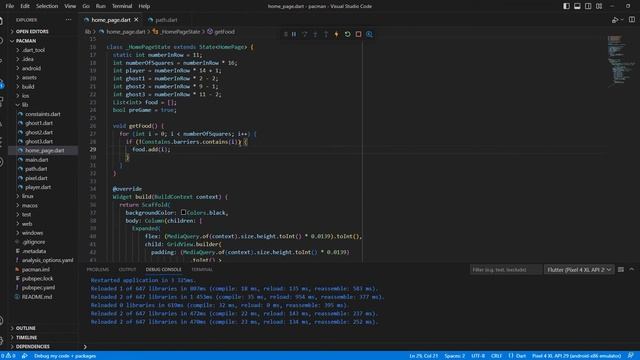Open the Widget Inspector icon

(369, 34)
